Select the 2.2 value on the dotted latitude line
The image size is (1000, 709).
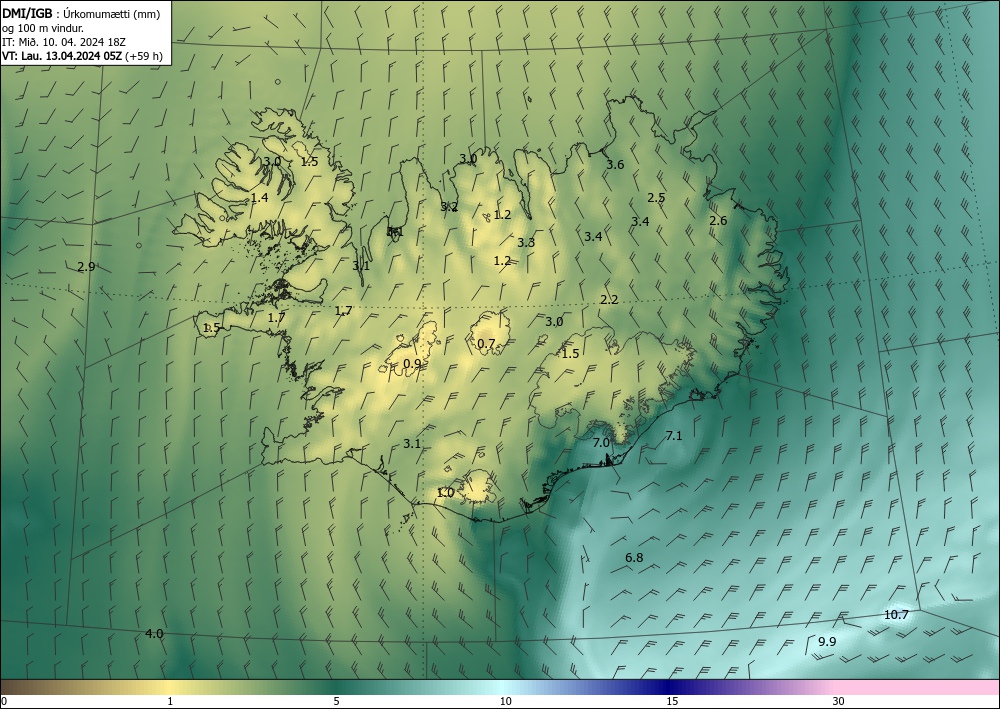tap(609, 300)
